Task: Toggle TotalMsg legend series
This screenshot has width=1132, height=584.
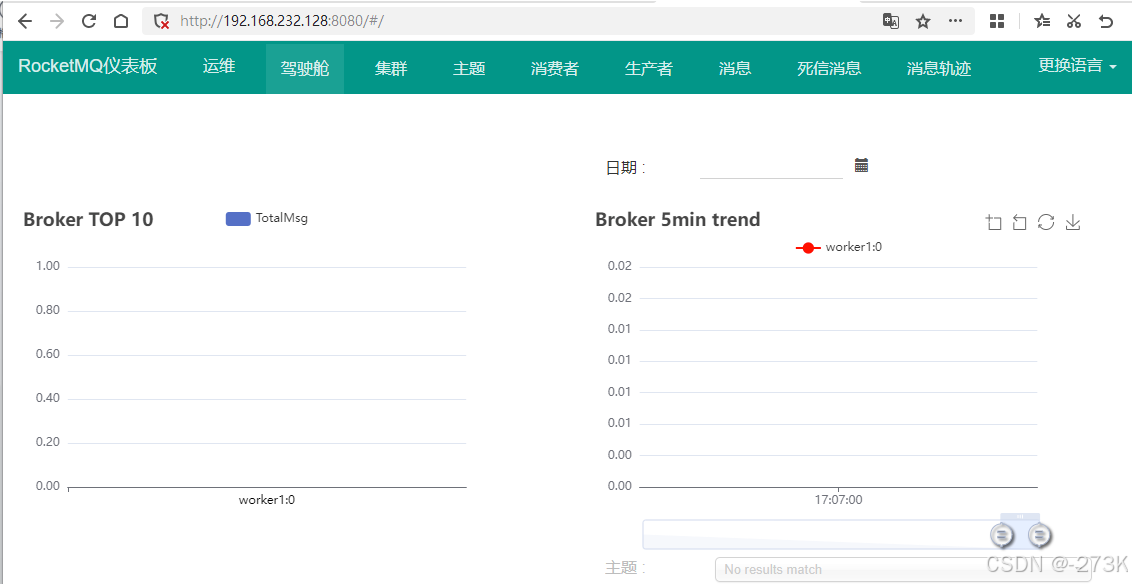Action: pyautogui.click(x=266, y=218)
